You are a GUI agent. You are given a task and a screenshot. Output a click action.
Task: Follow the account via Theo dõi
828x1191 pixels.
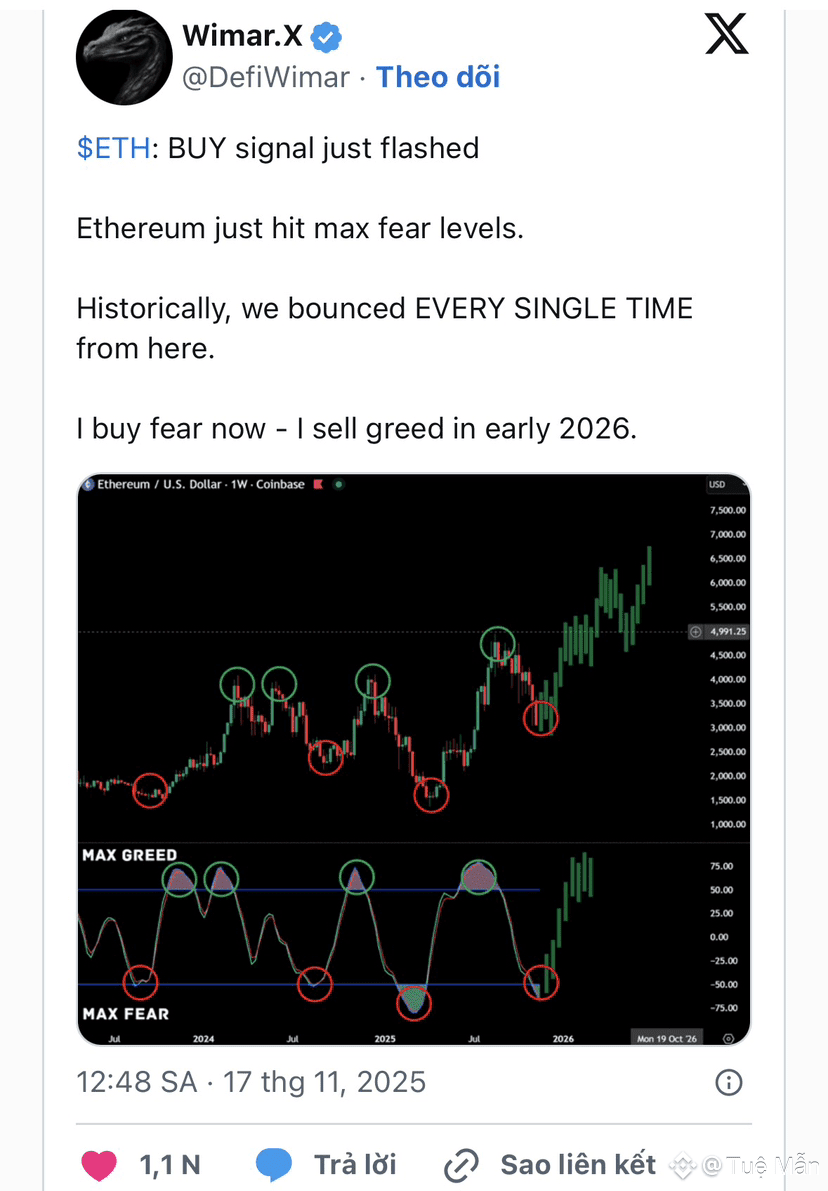point(438,77)
